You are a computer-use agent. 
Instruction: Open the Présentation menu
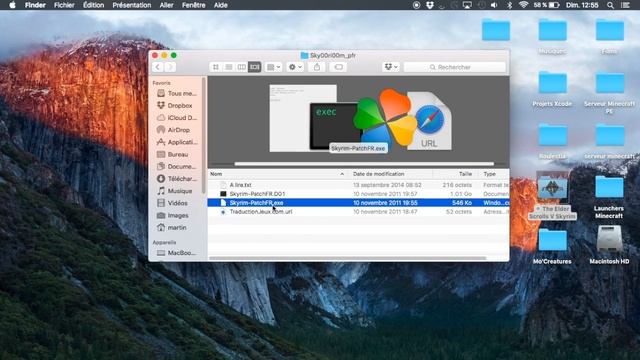tap(132, 5)
